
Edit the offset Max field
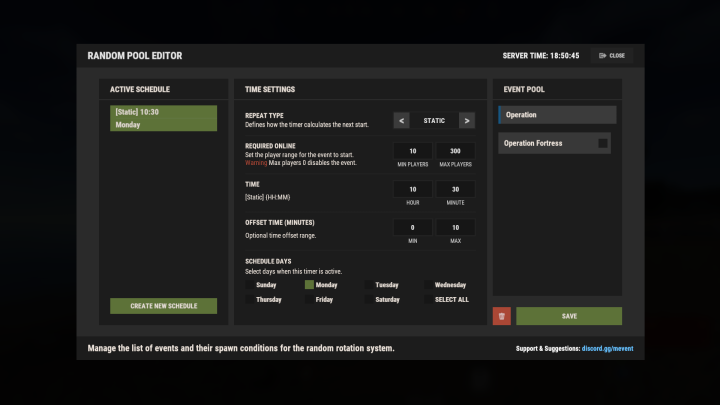tap(455, 227)
